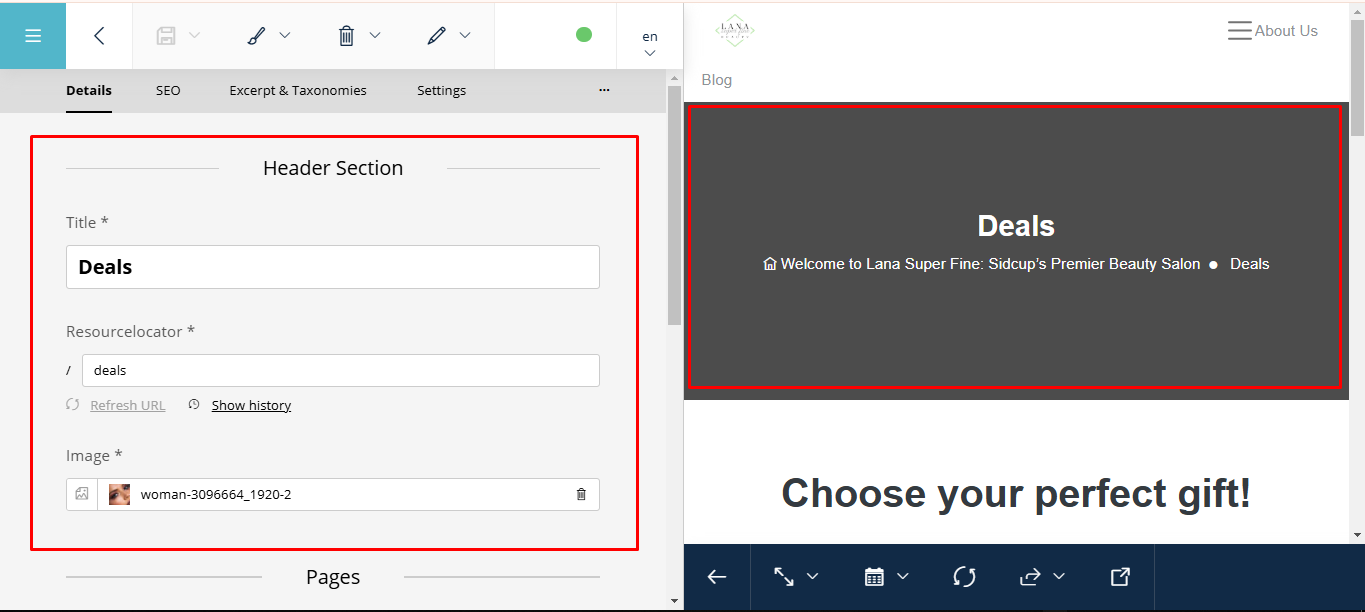Viewport: 1365px width, 612px height.
Task: Expand the preview share options dropdown
Action: (1041, 576)
